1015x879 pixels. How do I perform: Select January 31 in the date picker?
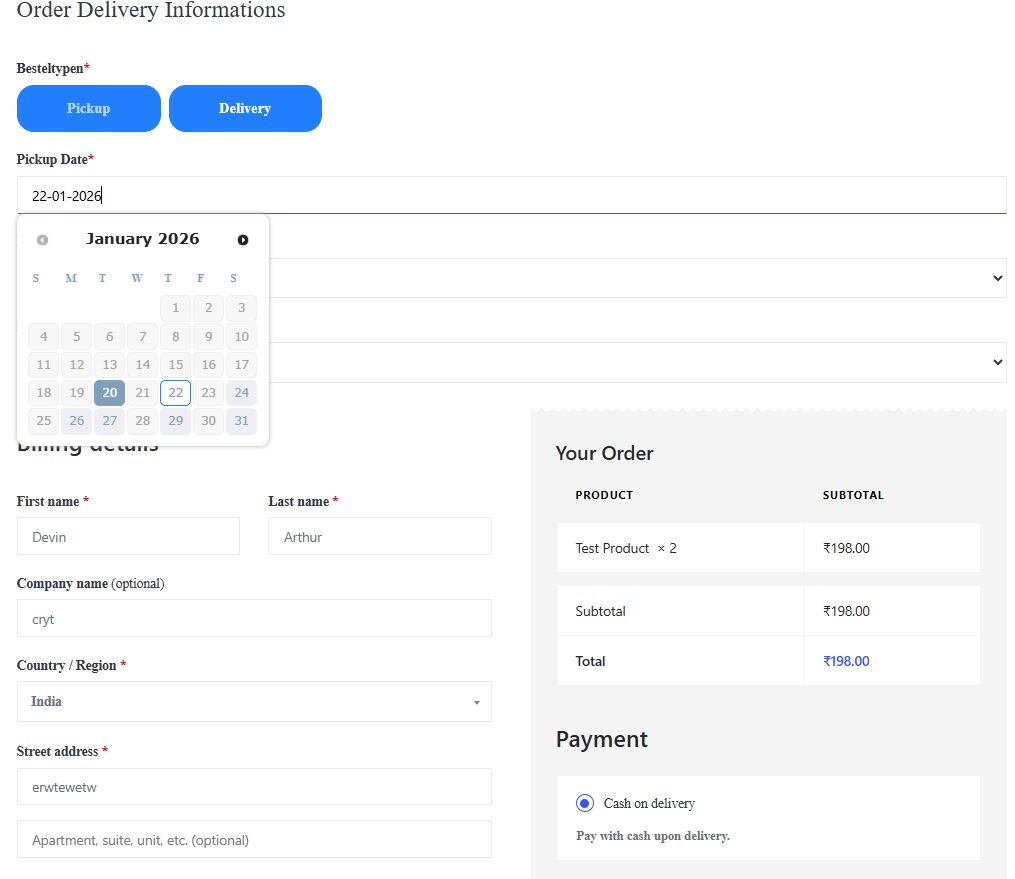tap(241, 421)
